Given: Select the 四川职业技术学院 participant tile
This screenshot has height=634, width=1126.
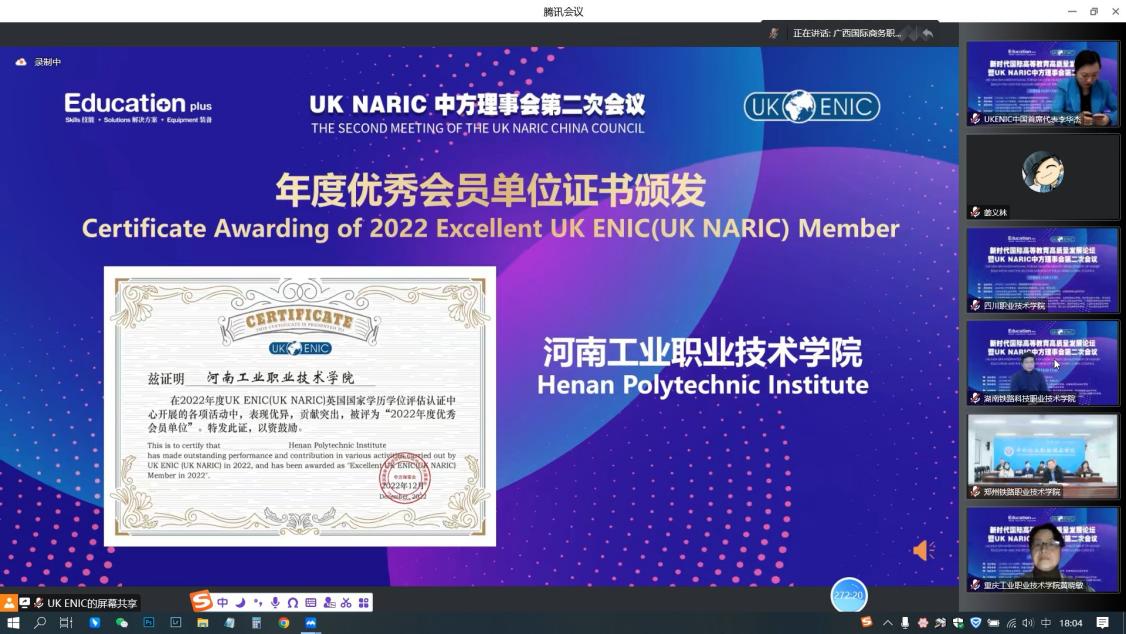Looking at the screenshot, I should click(1042, 270).
